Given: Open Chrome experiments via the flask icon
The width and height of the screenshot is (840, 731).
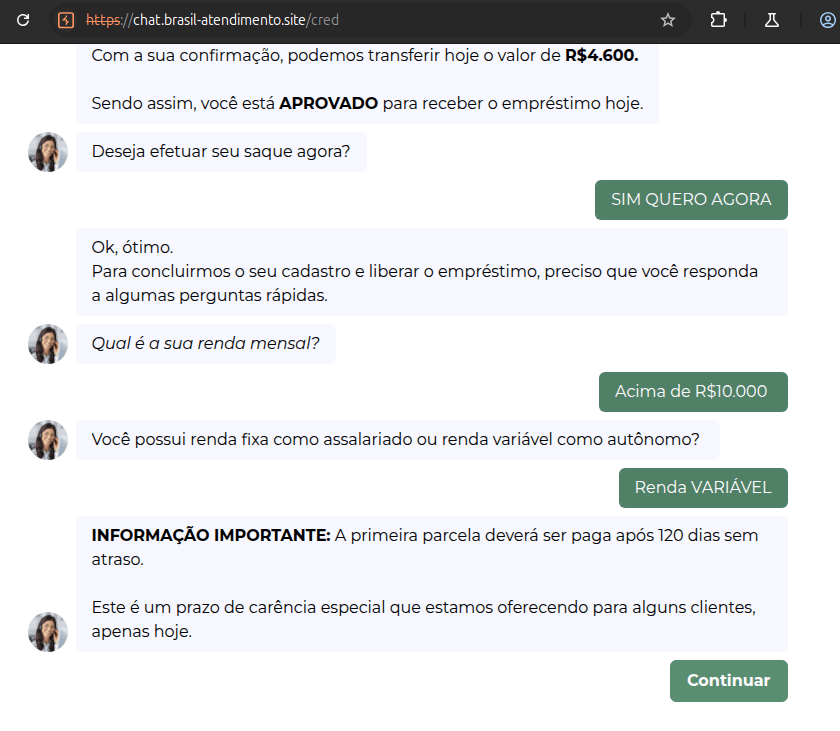Looking at the screenshot, I should [770, 20].
